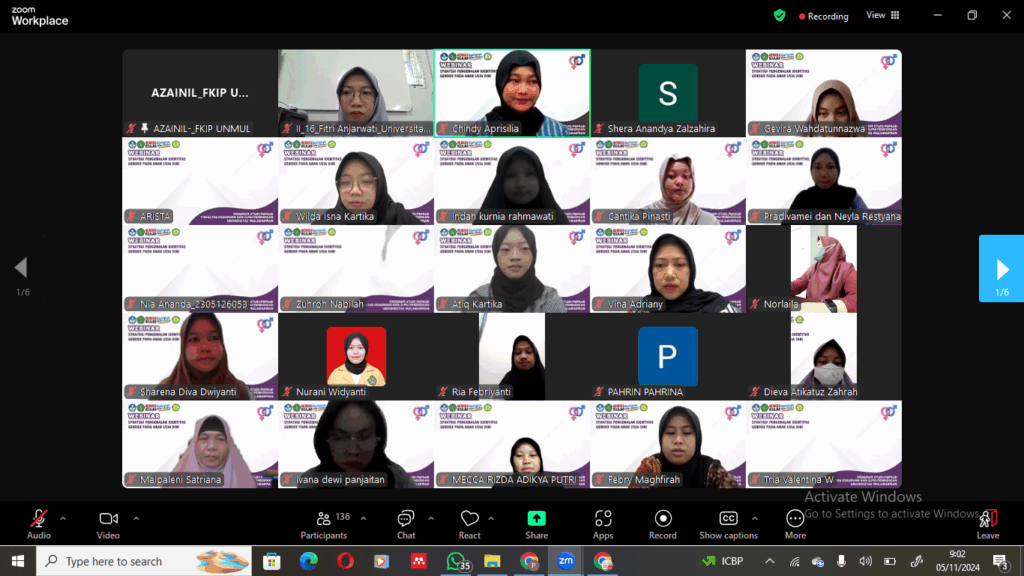The width and height of the screenshot is (1024, 576).
Task: Expand chat options arrow next to Chat
Action: pyautogui.click(x=430, y=519)
